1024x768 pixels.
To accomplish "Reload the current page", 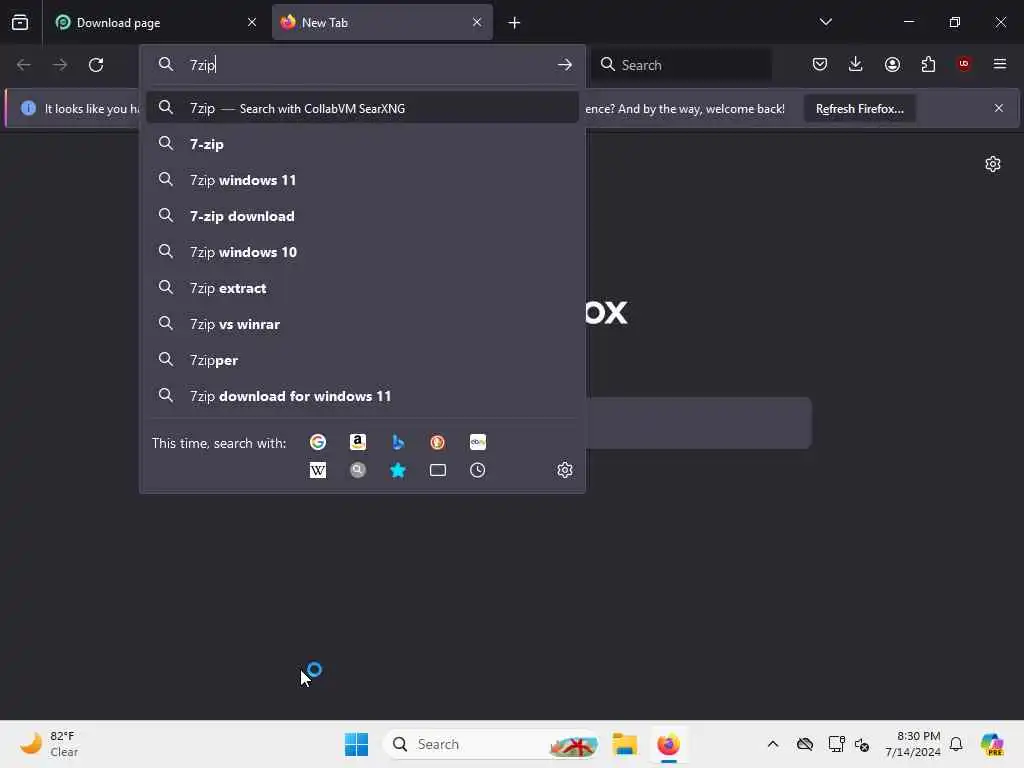I will [96, 65].
